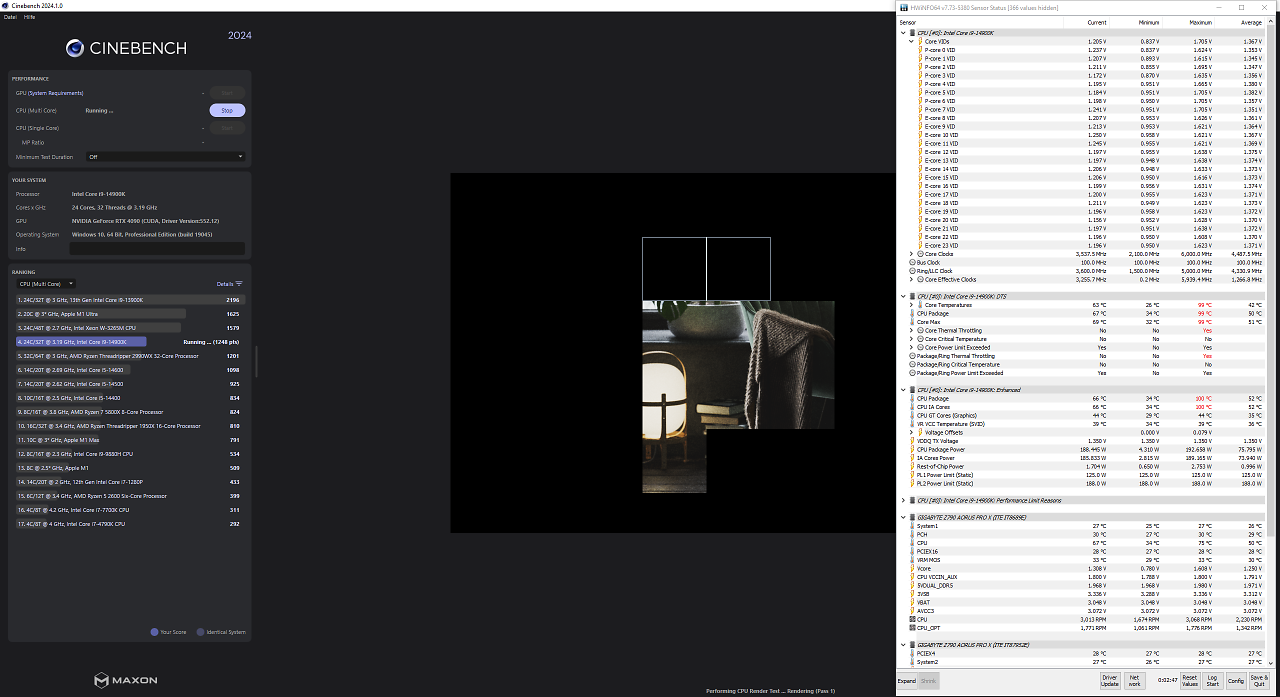Expand the Performance Limit Reasons group
The height and width of the screenshot is (697, 1280).
pyautogui.click(x=903, y=500)
